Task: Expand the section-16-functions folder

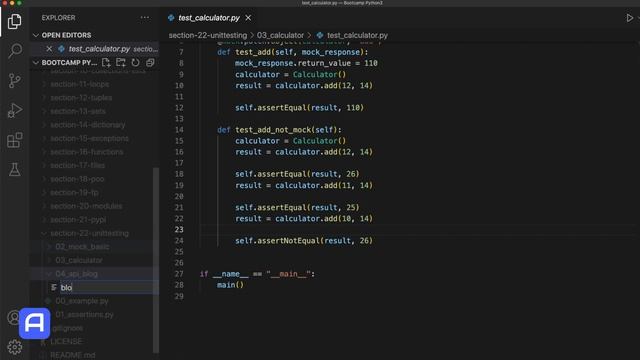Action: [87, 152]
